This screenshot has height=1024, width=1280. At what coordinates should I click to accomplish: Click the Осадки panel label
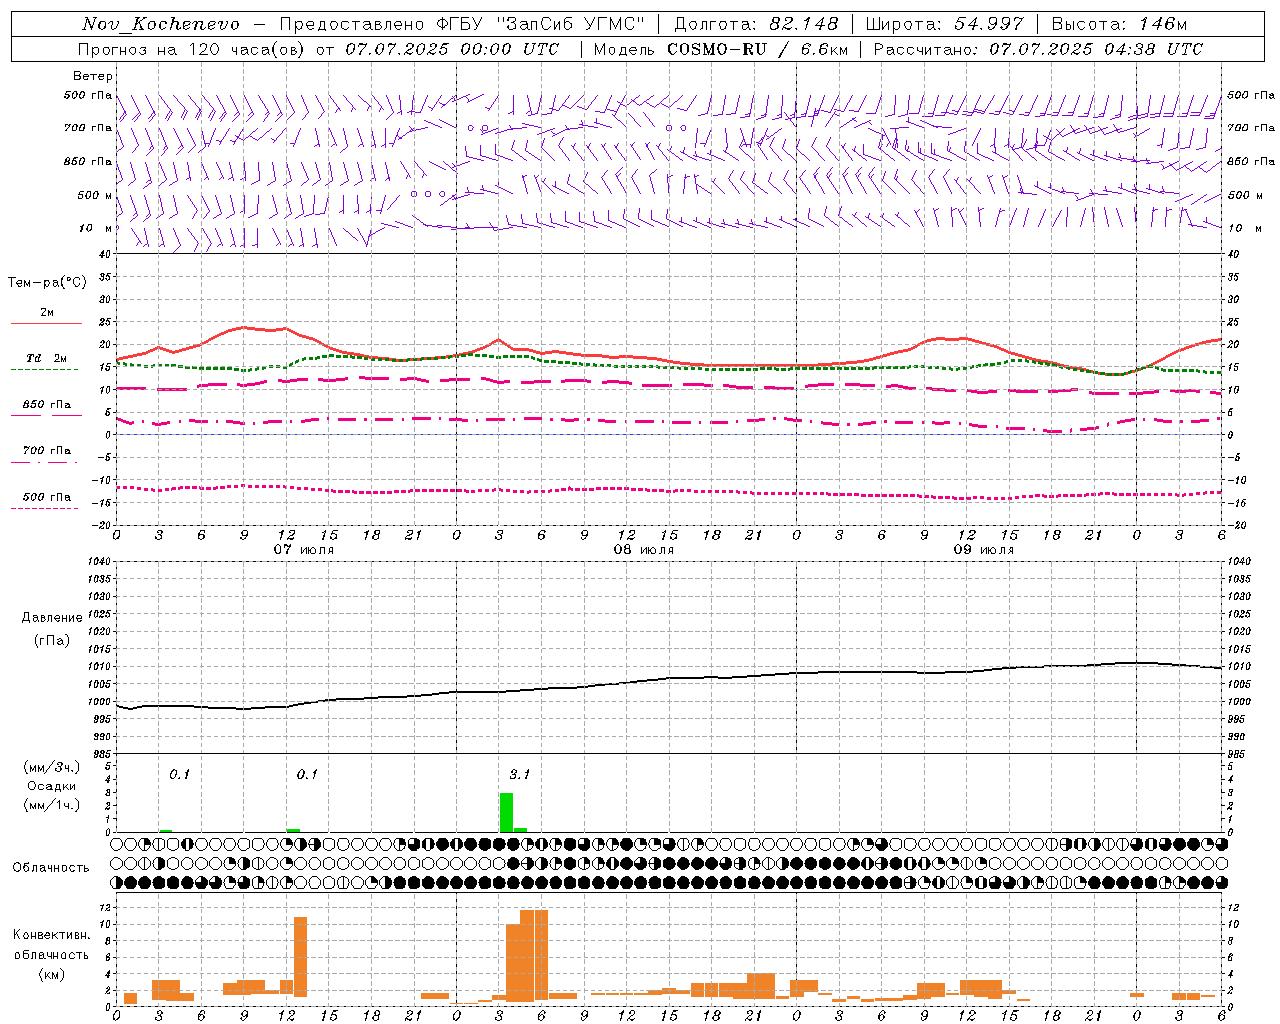(x=52, y=786)
